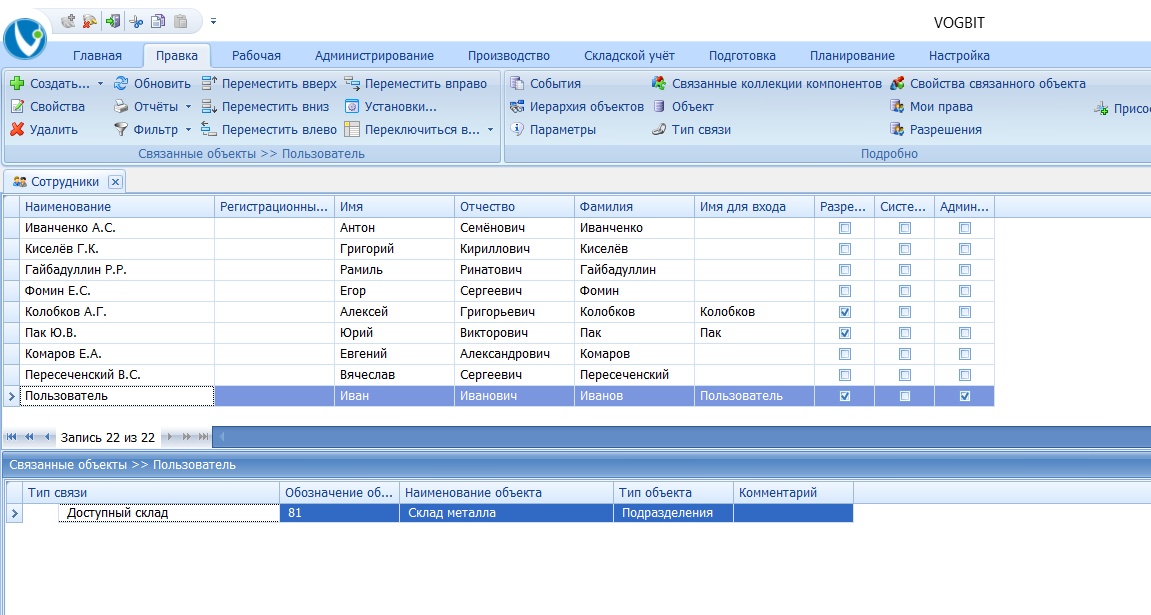Enable the permission checkbox for Иванченко А.С.
Image resolution: width=1151 pixels, height=615 pixels.
845,228
